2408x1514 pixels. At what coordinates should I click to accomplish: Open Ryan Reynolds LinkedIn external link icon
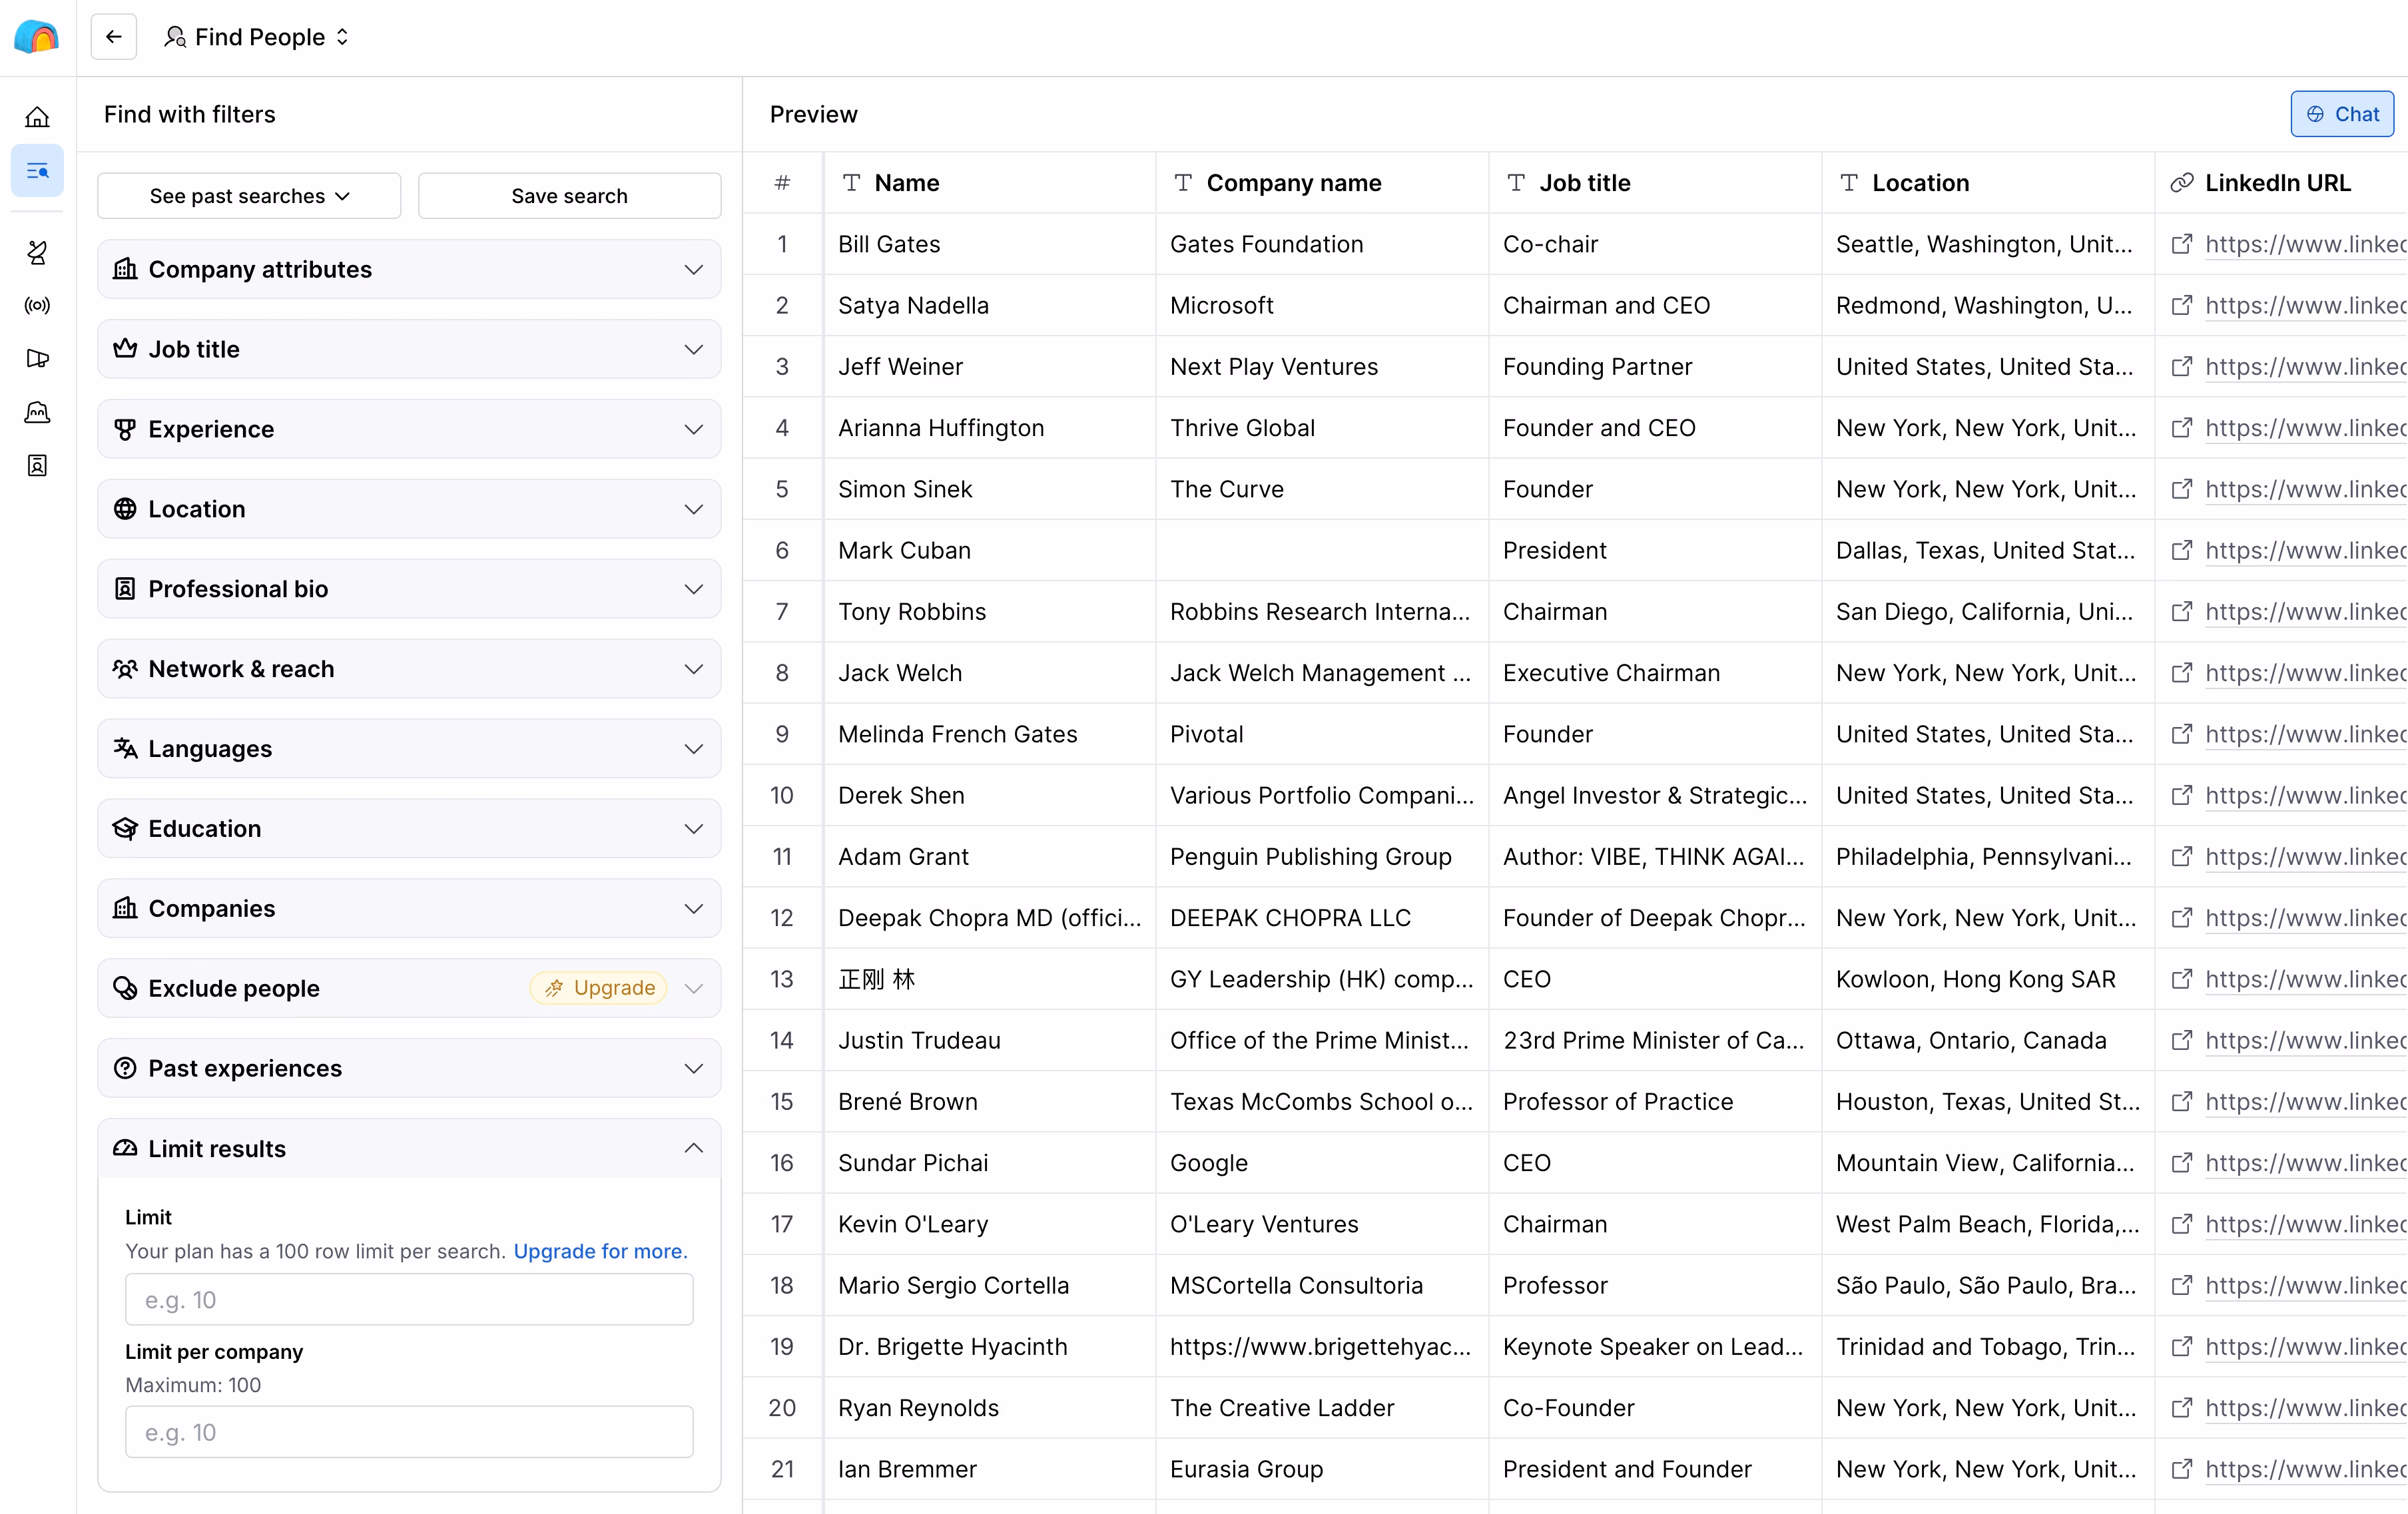coord(2182,1407)
